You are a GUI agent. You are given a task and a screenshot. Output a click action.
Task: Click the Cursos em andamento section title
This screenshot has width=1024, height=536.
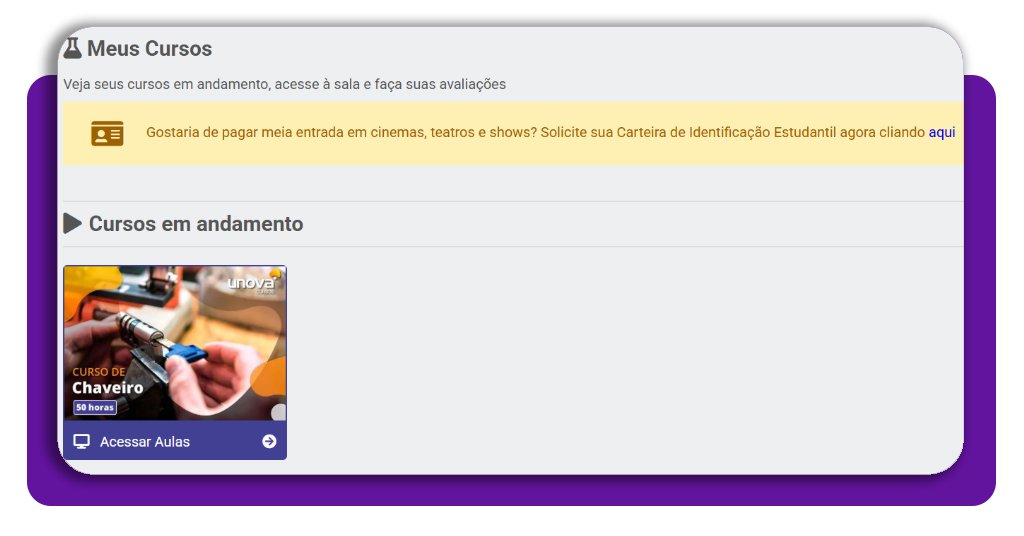196,224
